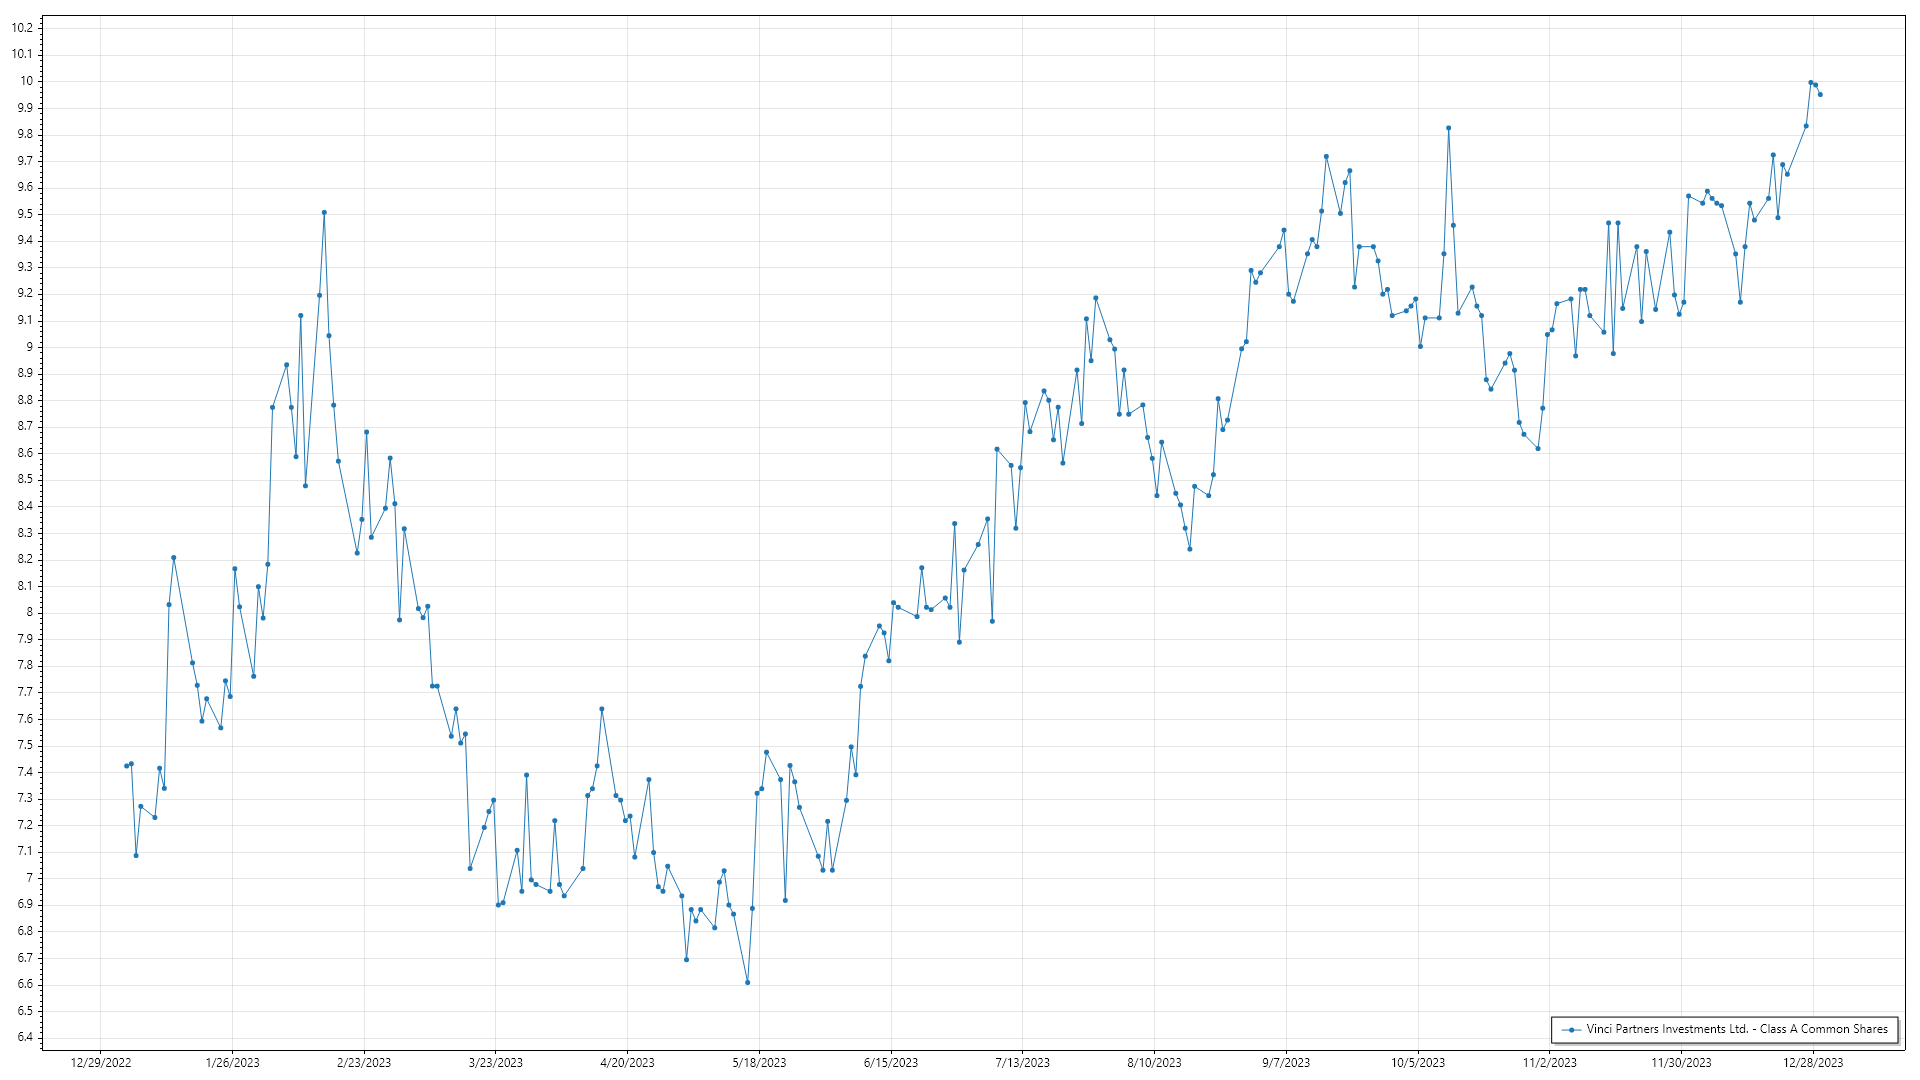
Task: Select the 11/30/2023 date axis label
Action: (x=1681, y=1062)
